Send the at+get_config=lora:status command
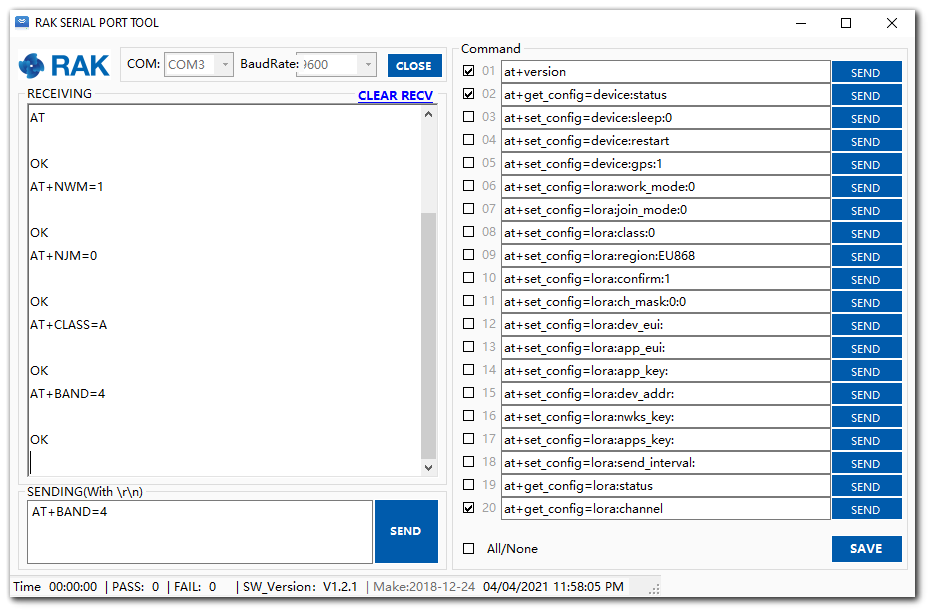Image resolution: width=933 pixels, height=615 pixels. (866, 487)
